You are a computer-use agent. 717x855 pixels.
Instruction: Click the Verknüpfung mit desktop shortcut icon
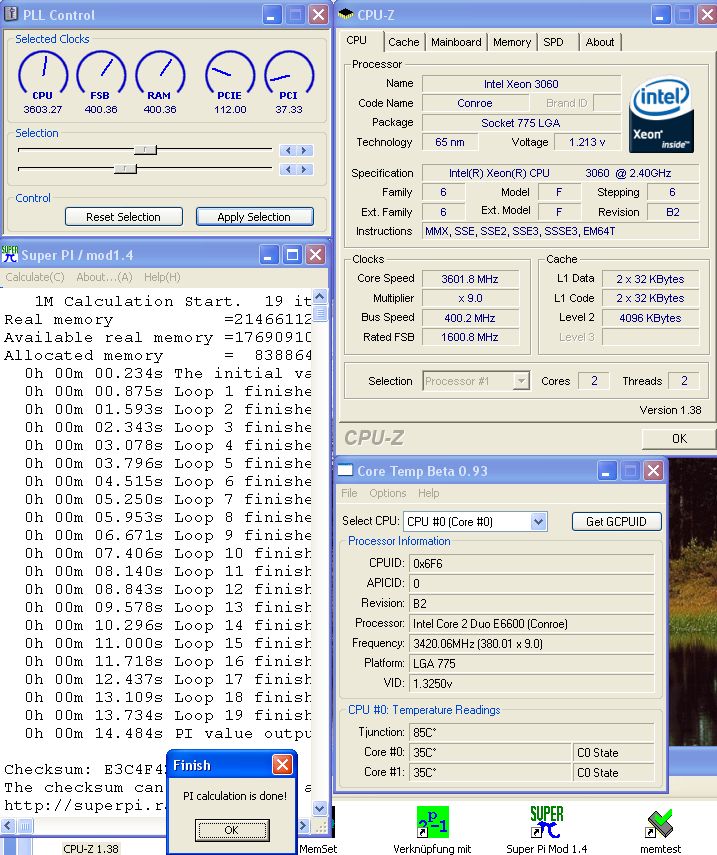pos(432,824)
